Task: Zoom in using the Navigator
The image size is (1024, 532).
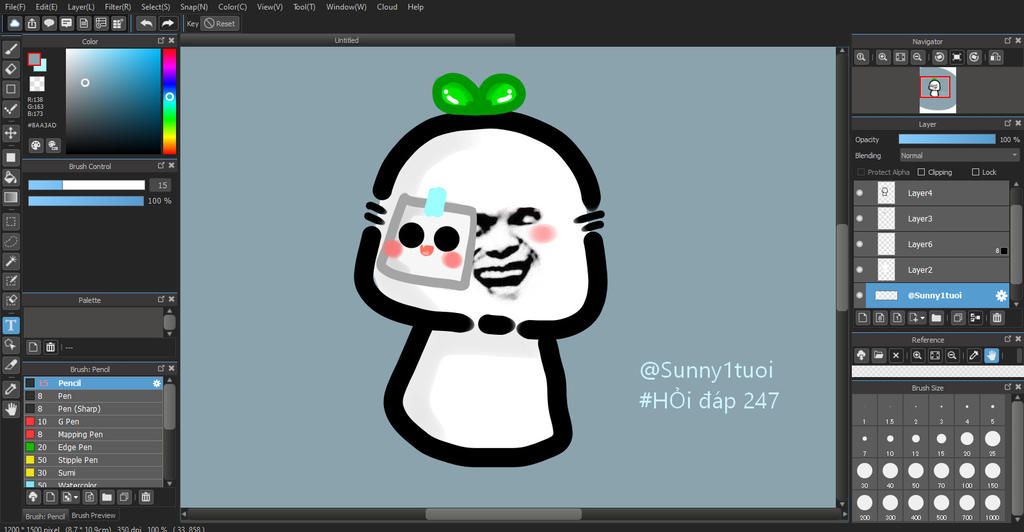Action: click(x=883, y=57)
